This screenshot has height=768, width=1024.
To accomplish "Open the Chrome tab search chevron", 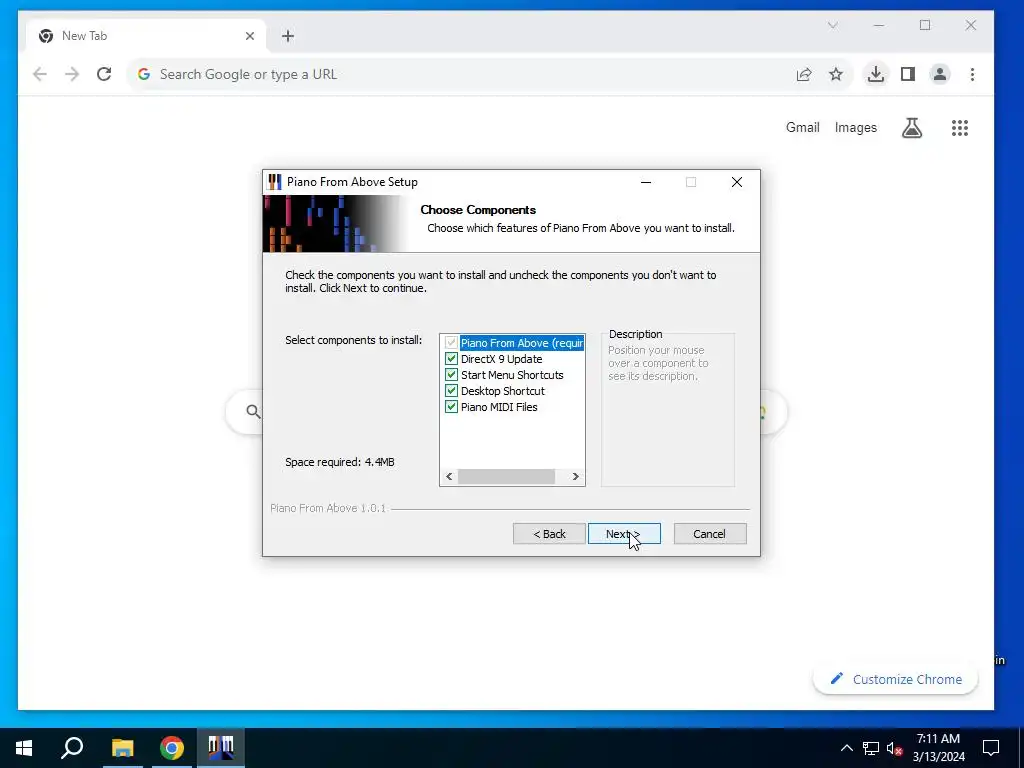I will tap(833, 25).
